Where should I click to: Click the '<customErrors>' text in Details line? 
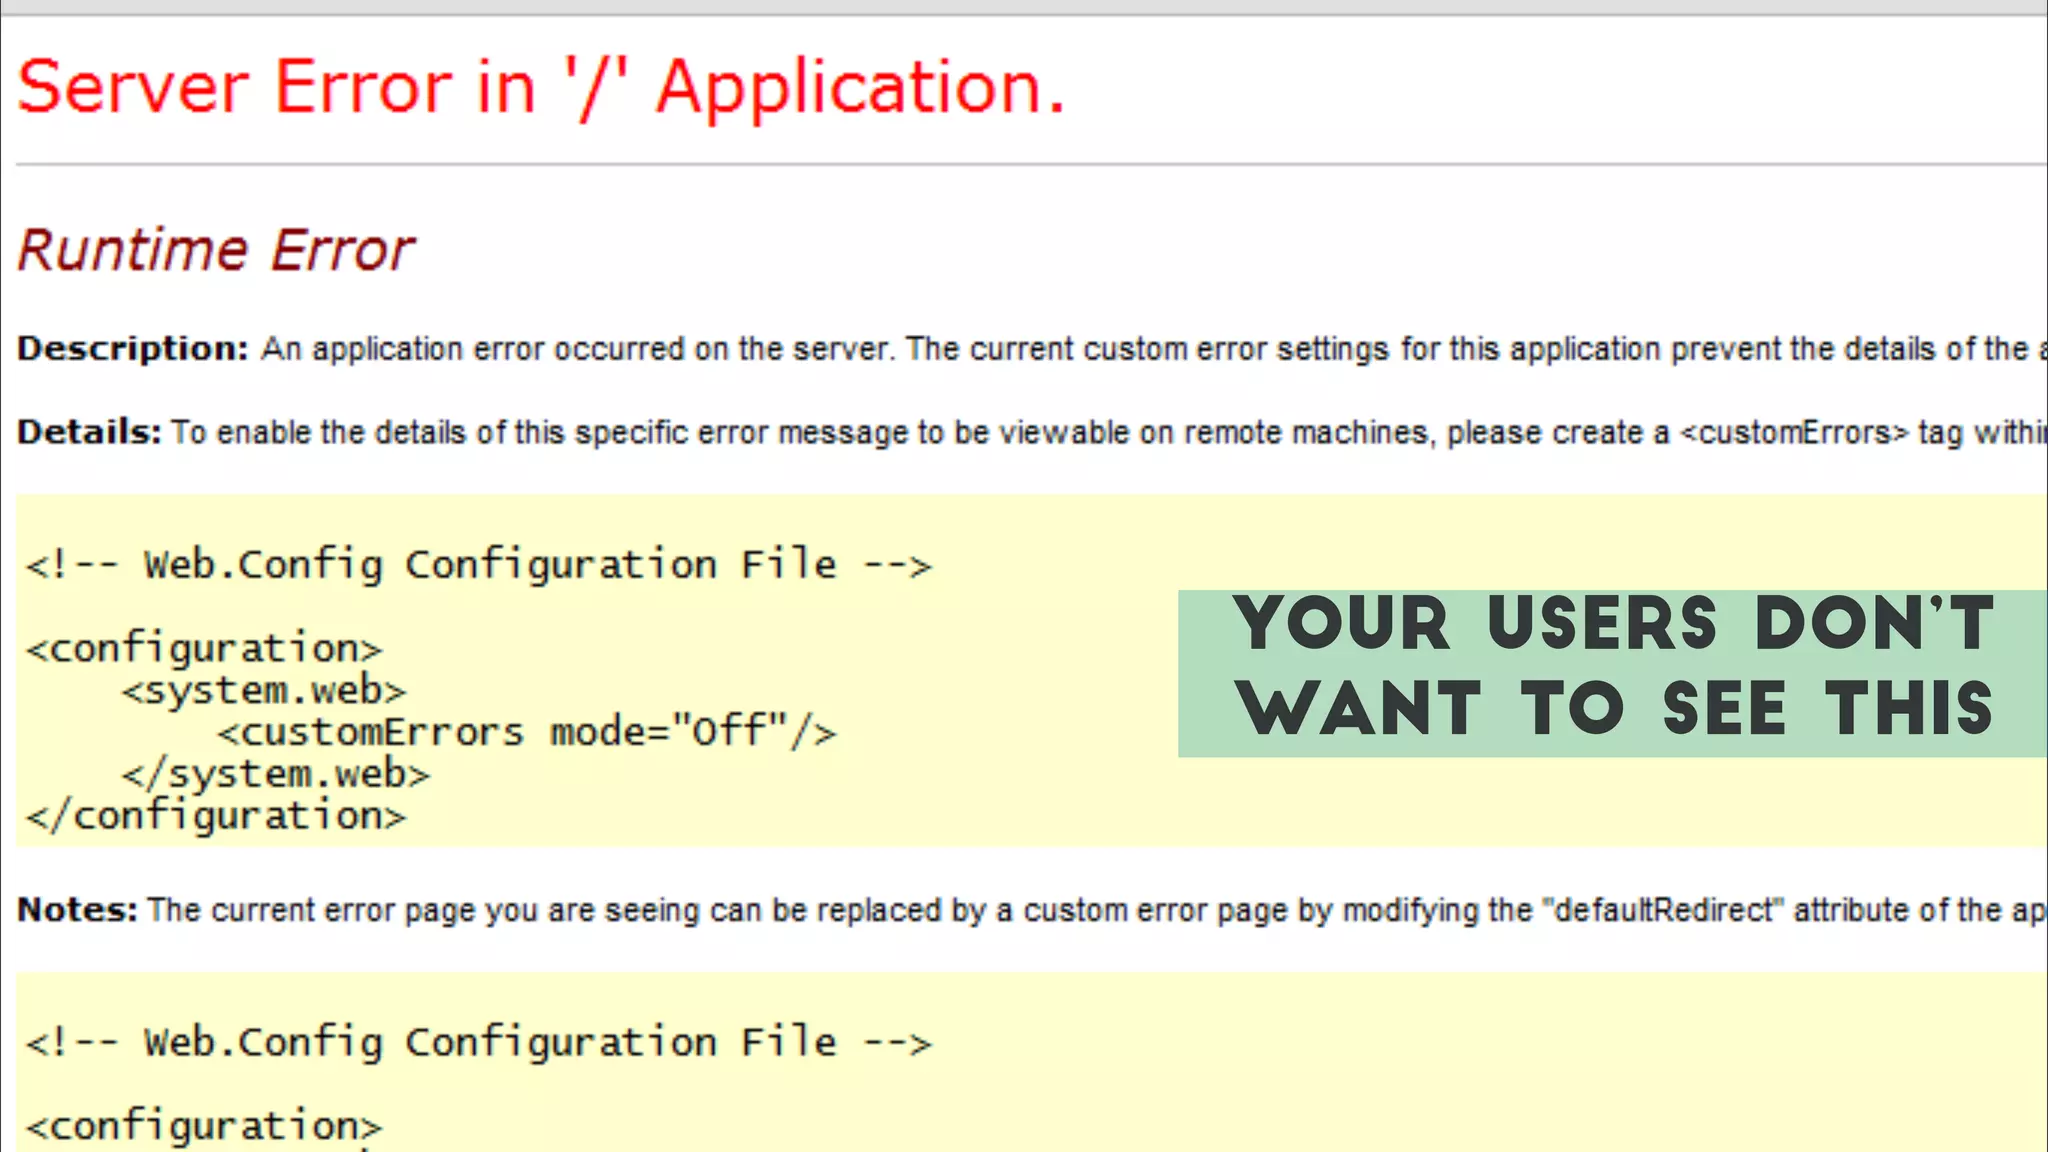[x=1794, y=433]
